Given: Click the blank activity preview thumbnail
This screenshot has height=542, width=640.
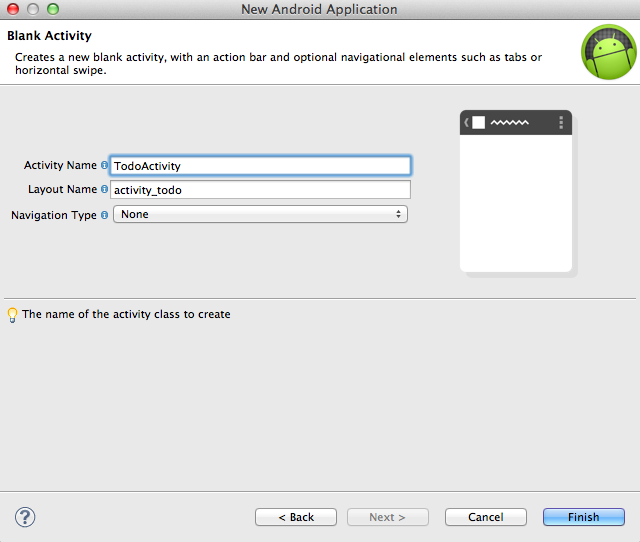Looking at the screenshot, I should click(516, 191).
